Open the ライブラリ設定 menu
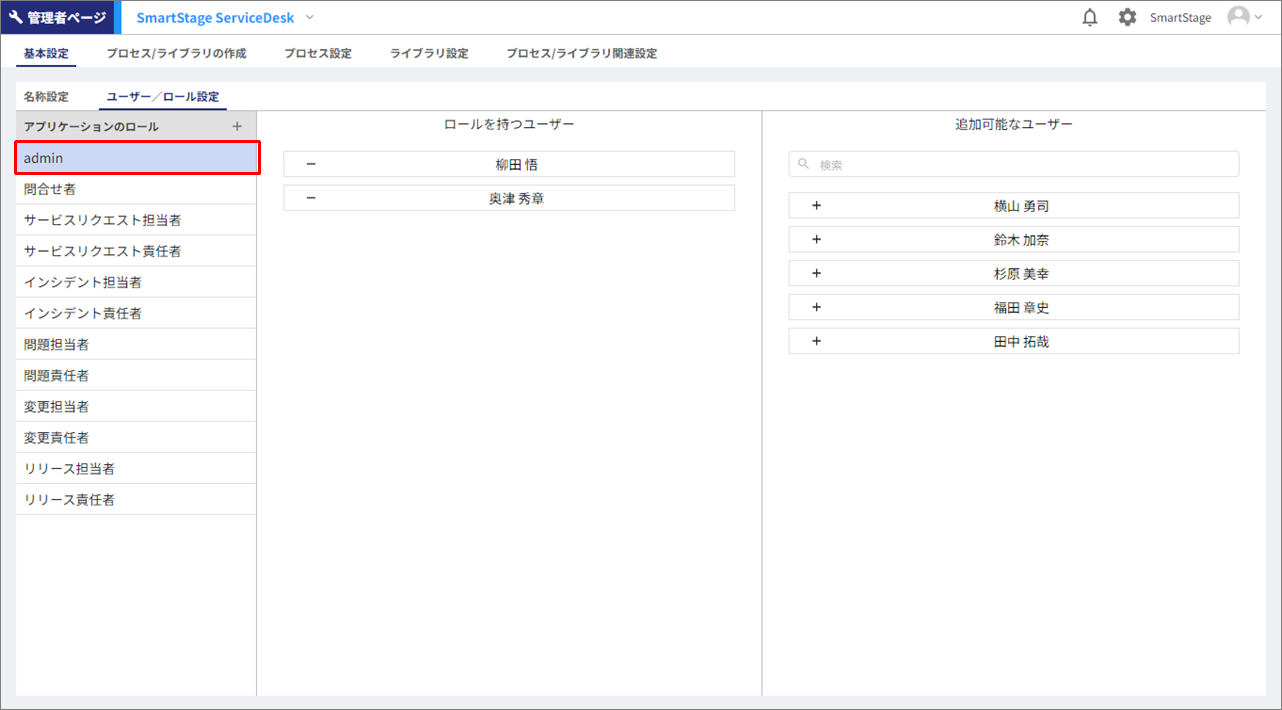 point(428,54)
